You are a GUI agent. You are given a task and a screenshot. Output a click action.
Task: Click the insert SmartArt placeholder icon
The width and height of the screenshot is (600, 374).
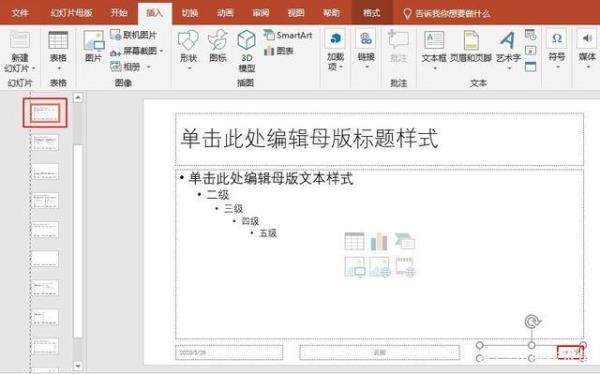[x=405, y=241]
